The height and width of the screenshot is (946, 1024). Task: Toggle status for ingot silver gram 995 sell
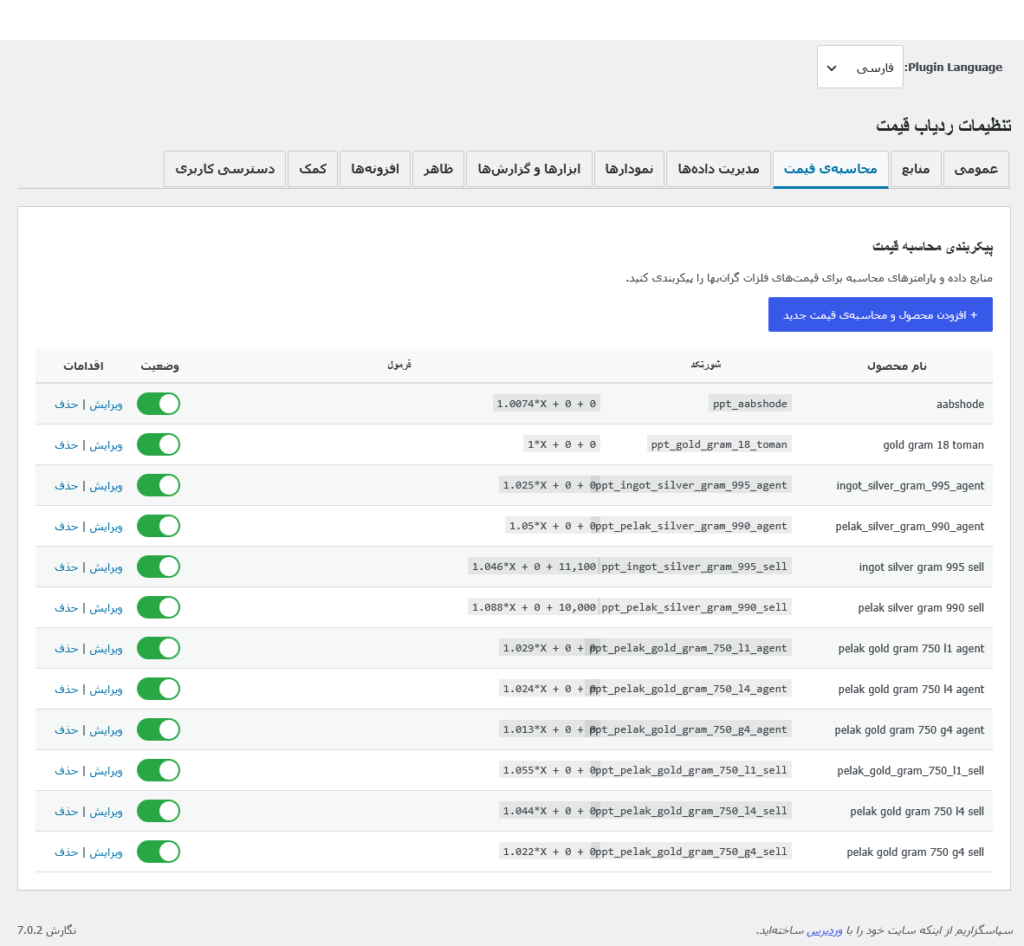158,567
